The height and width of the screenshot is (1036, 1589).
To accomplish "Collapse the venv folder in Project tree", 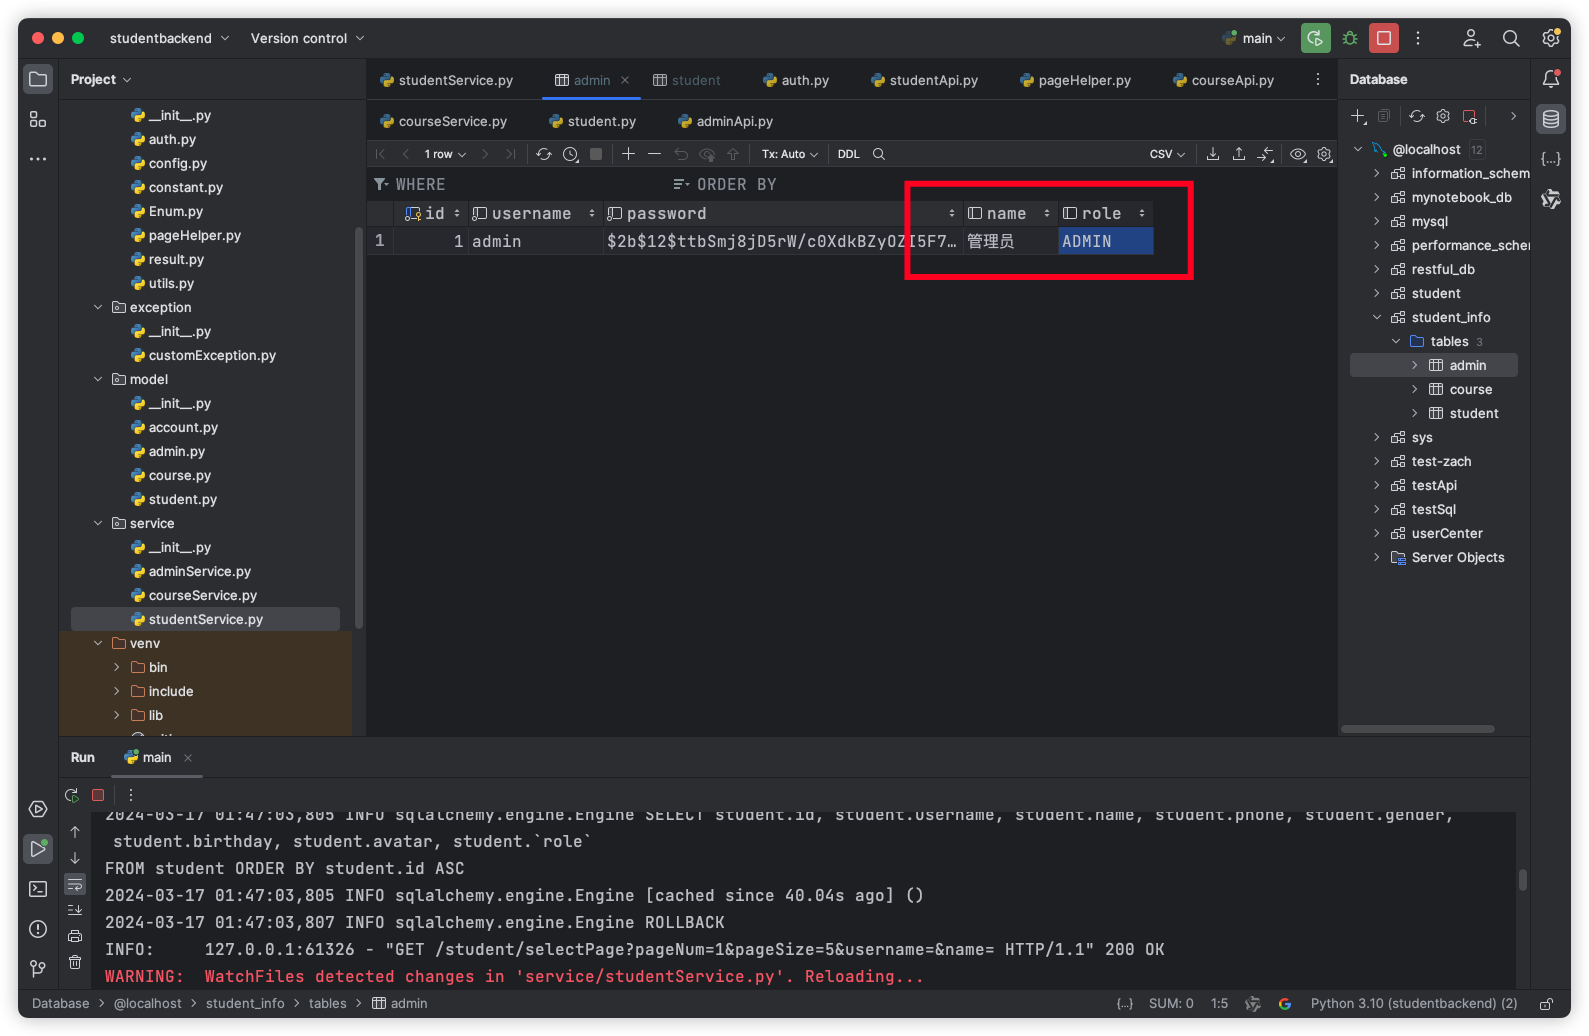I will [98, 643].
